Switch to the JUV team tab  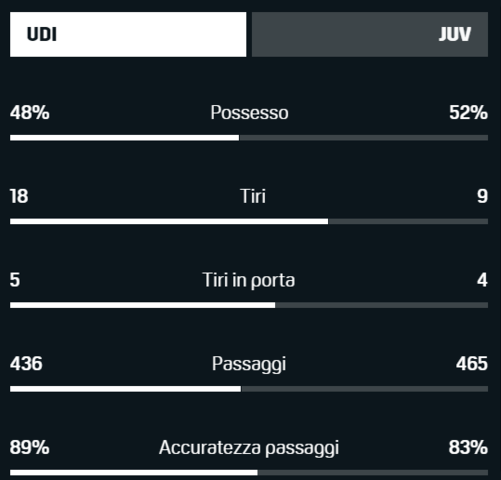(x=370, y=34)
